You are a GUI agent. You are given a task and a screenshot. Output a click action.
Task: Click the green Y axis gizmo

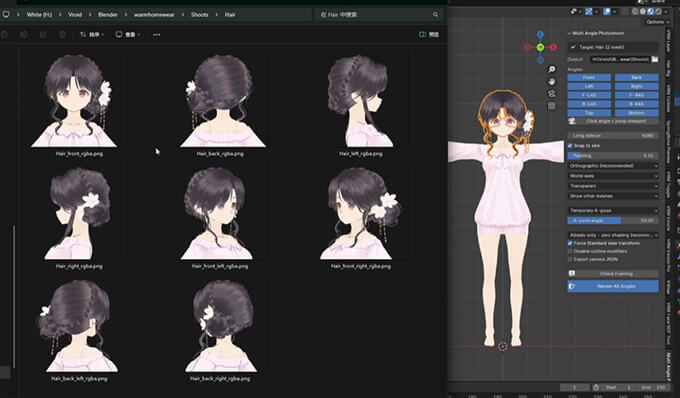(x=540, y=47)
